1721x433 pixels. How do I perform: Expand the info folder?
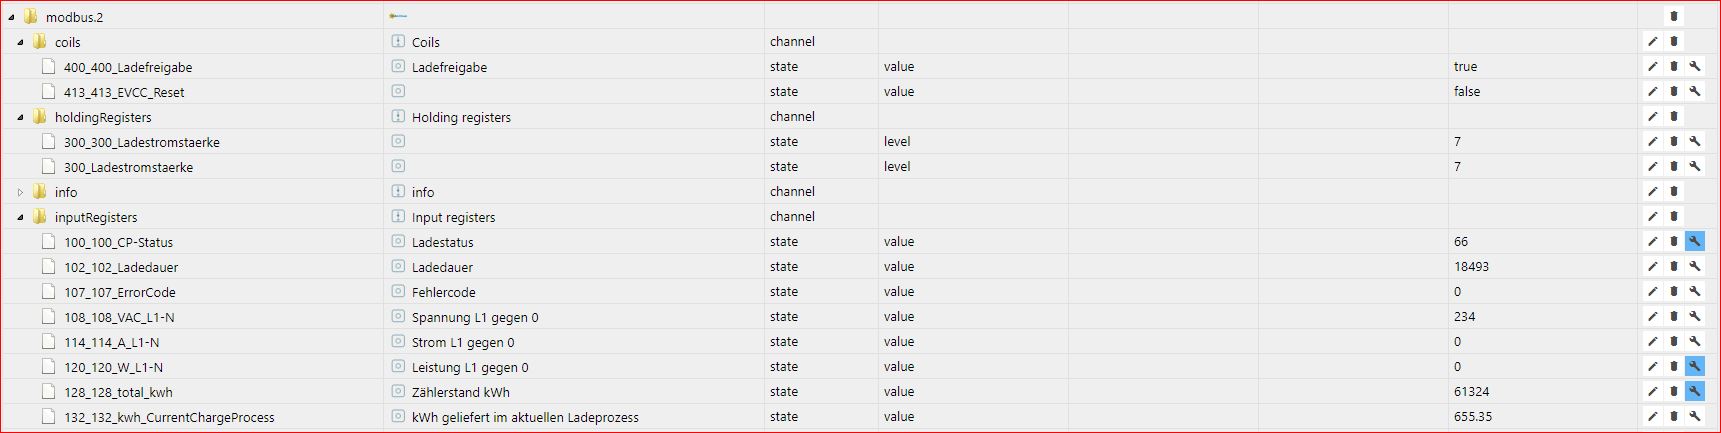click(x=20, y=192)
